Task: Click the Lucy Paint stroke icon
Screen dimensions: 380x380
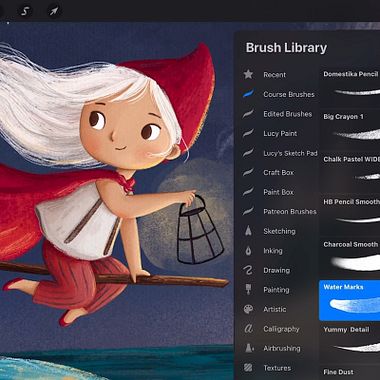Action: (248, 133)
